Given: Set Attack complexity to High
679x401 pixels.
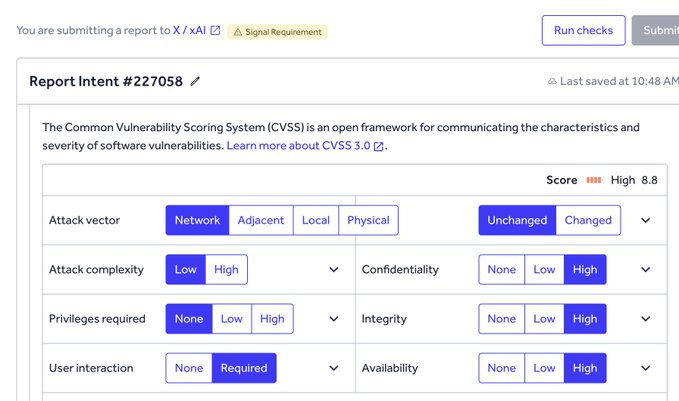Looking at the screenshot, I should [226, 270].
